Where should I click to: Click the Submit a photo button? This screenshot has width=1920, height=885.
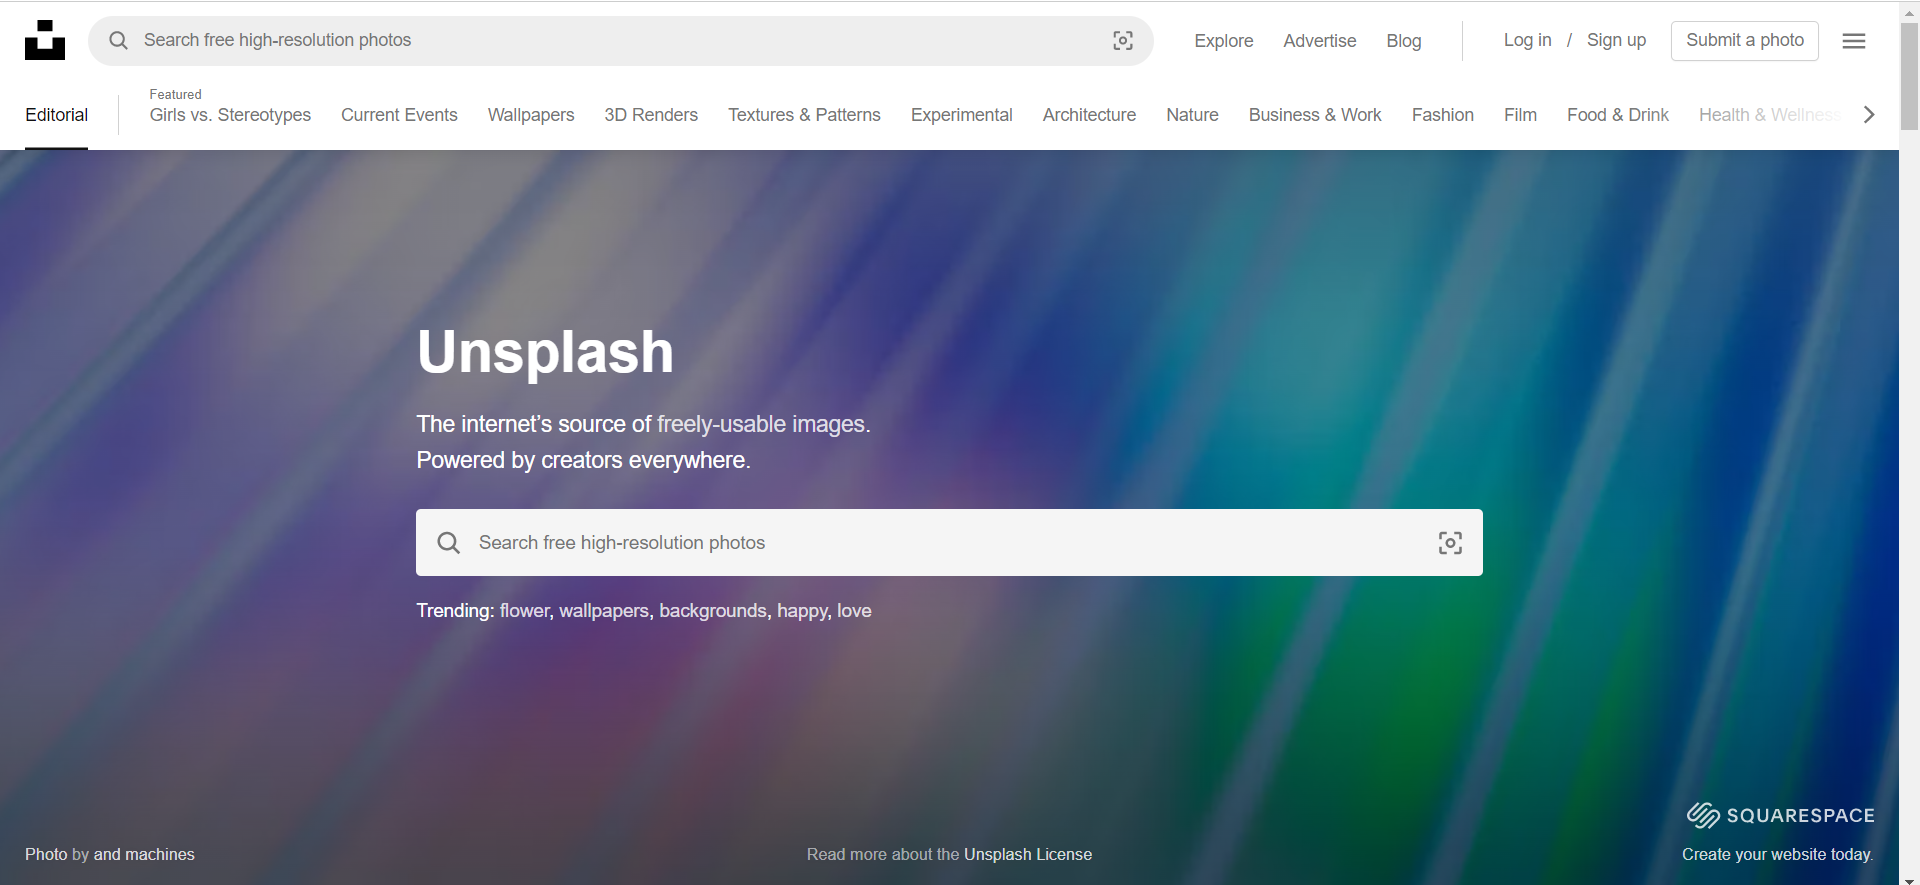click(1745, 40)
